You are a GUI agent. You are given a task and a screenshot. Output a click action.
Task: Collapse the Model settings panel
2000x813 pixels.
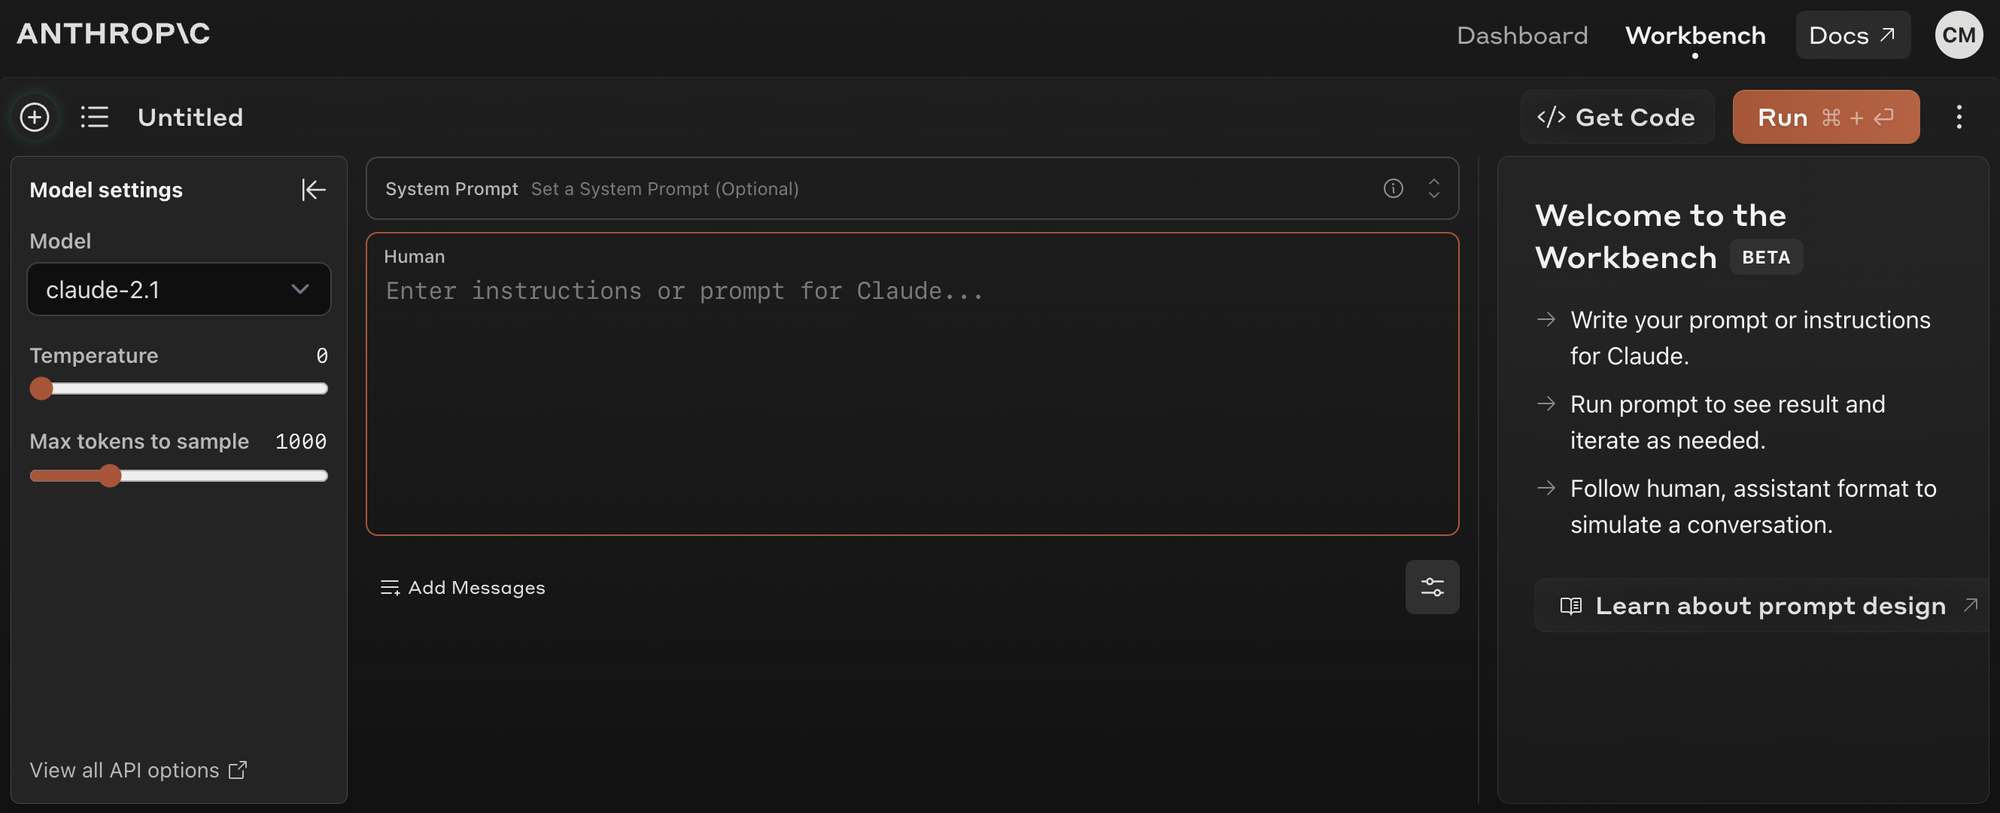313,190
